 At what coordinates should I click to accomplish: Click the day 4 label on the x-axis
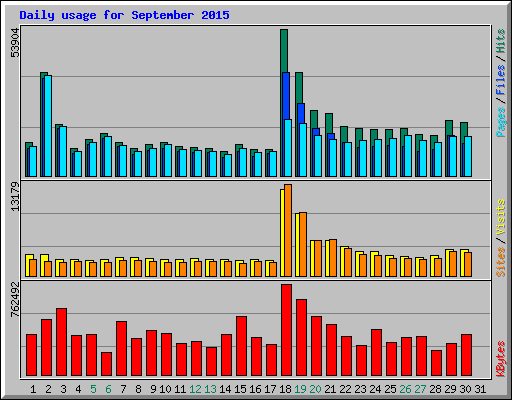click(x=78, y=389)
